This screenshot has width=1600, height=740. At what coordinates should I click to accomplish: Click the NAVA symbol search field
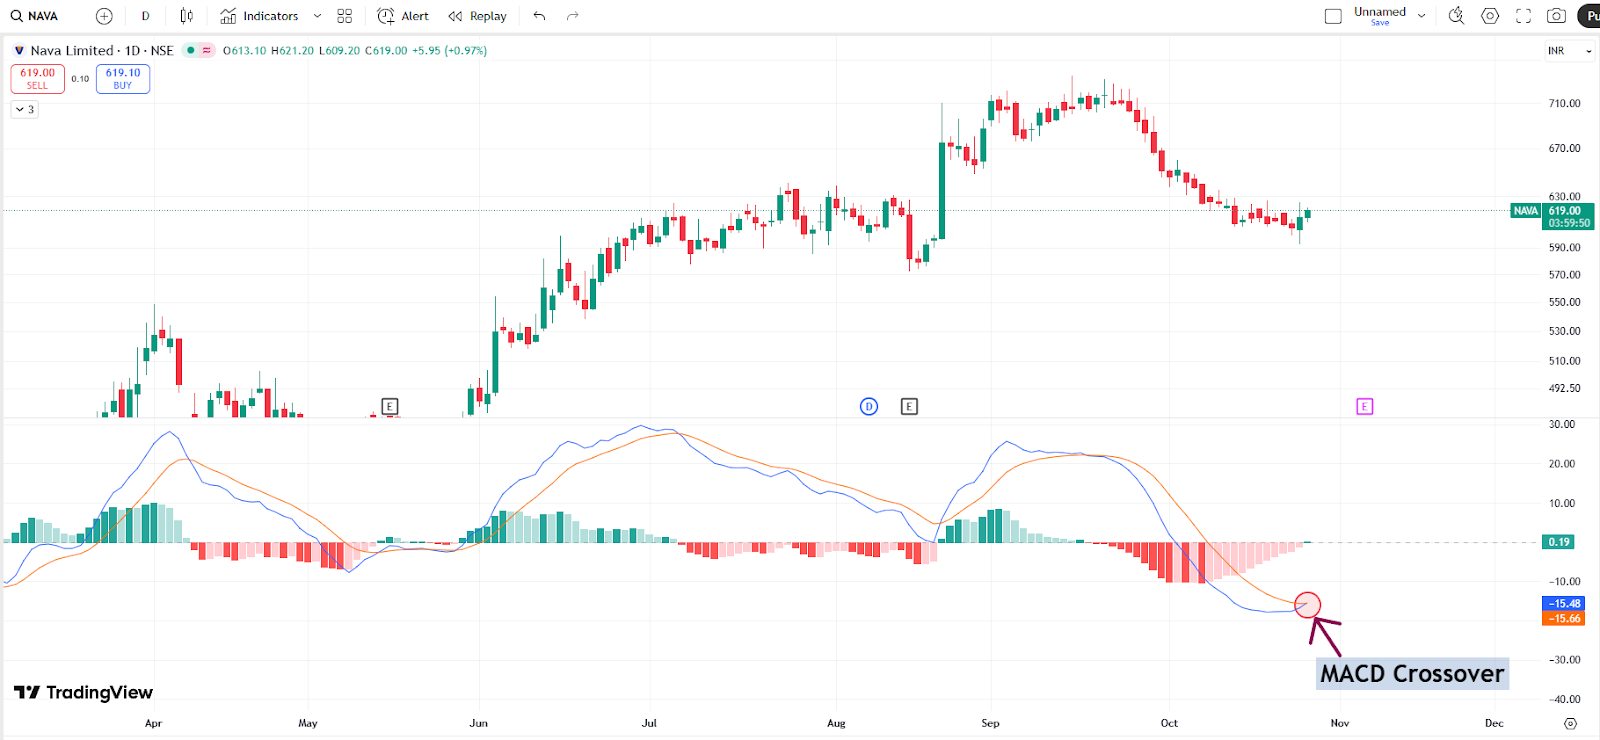tap(36, 16)
